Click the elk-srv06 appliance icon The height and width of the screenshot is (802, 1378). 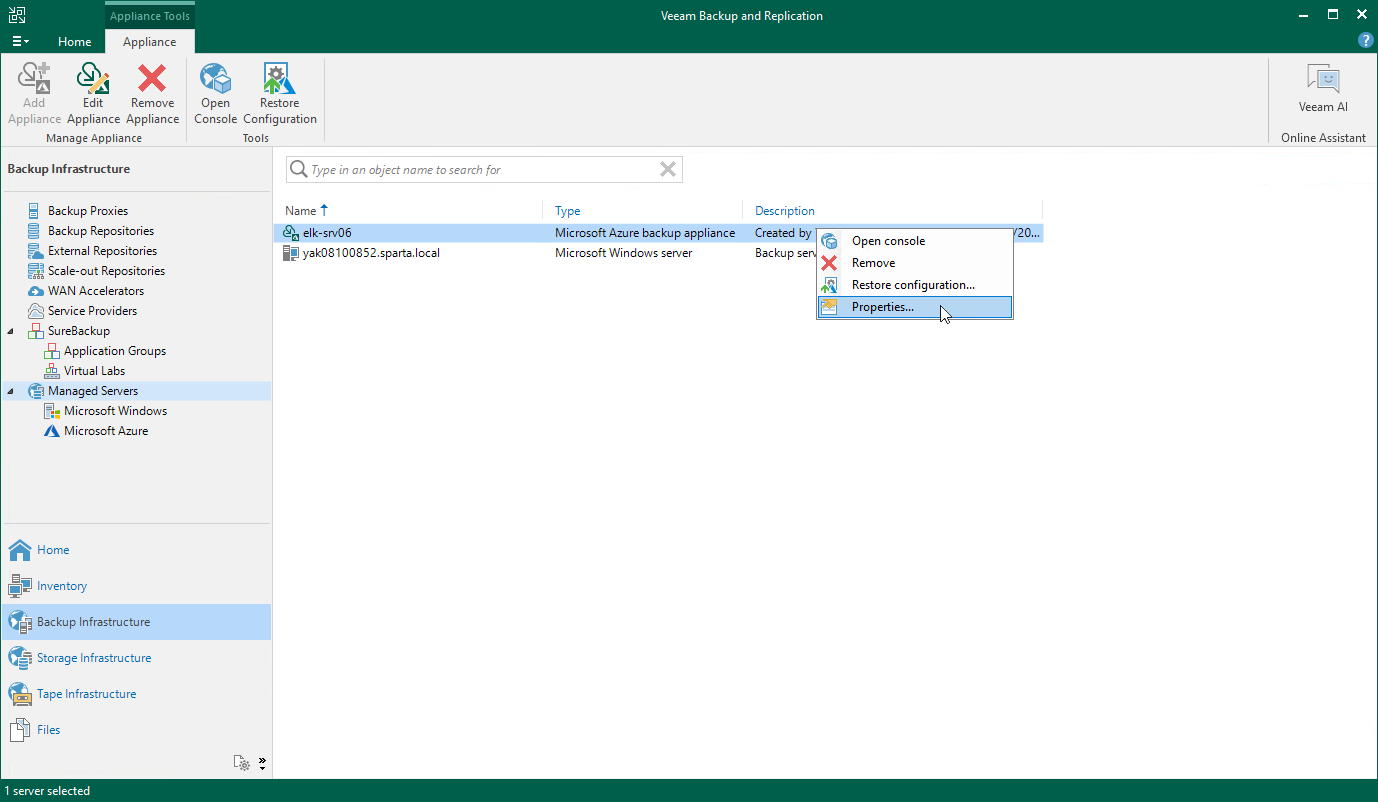pos(291,233)
